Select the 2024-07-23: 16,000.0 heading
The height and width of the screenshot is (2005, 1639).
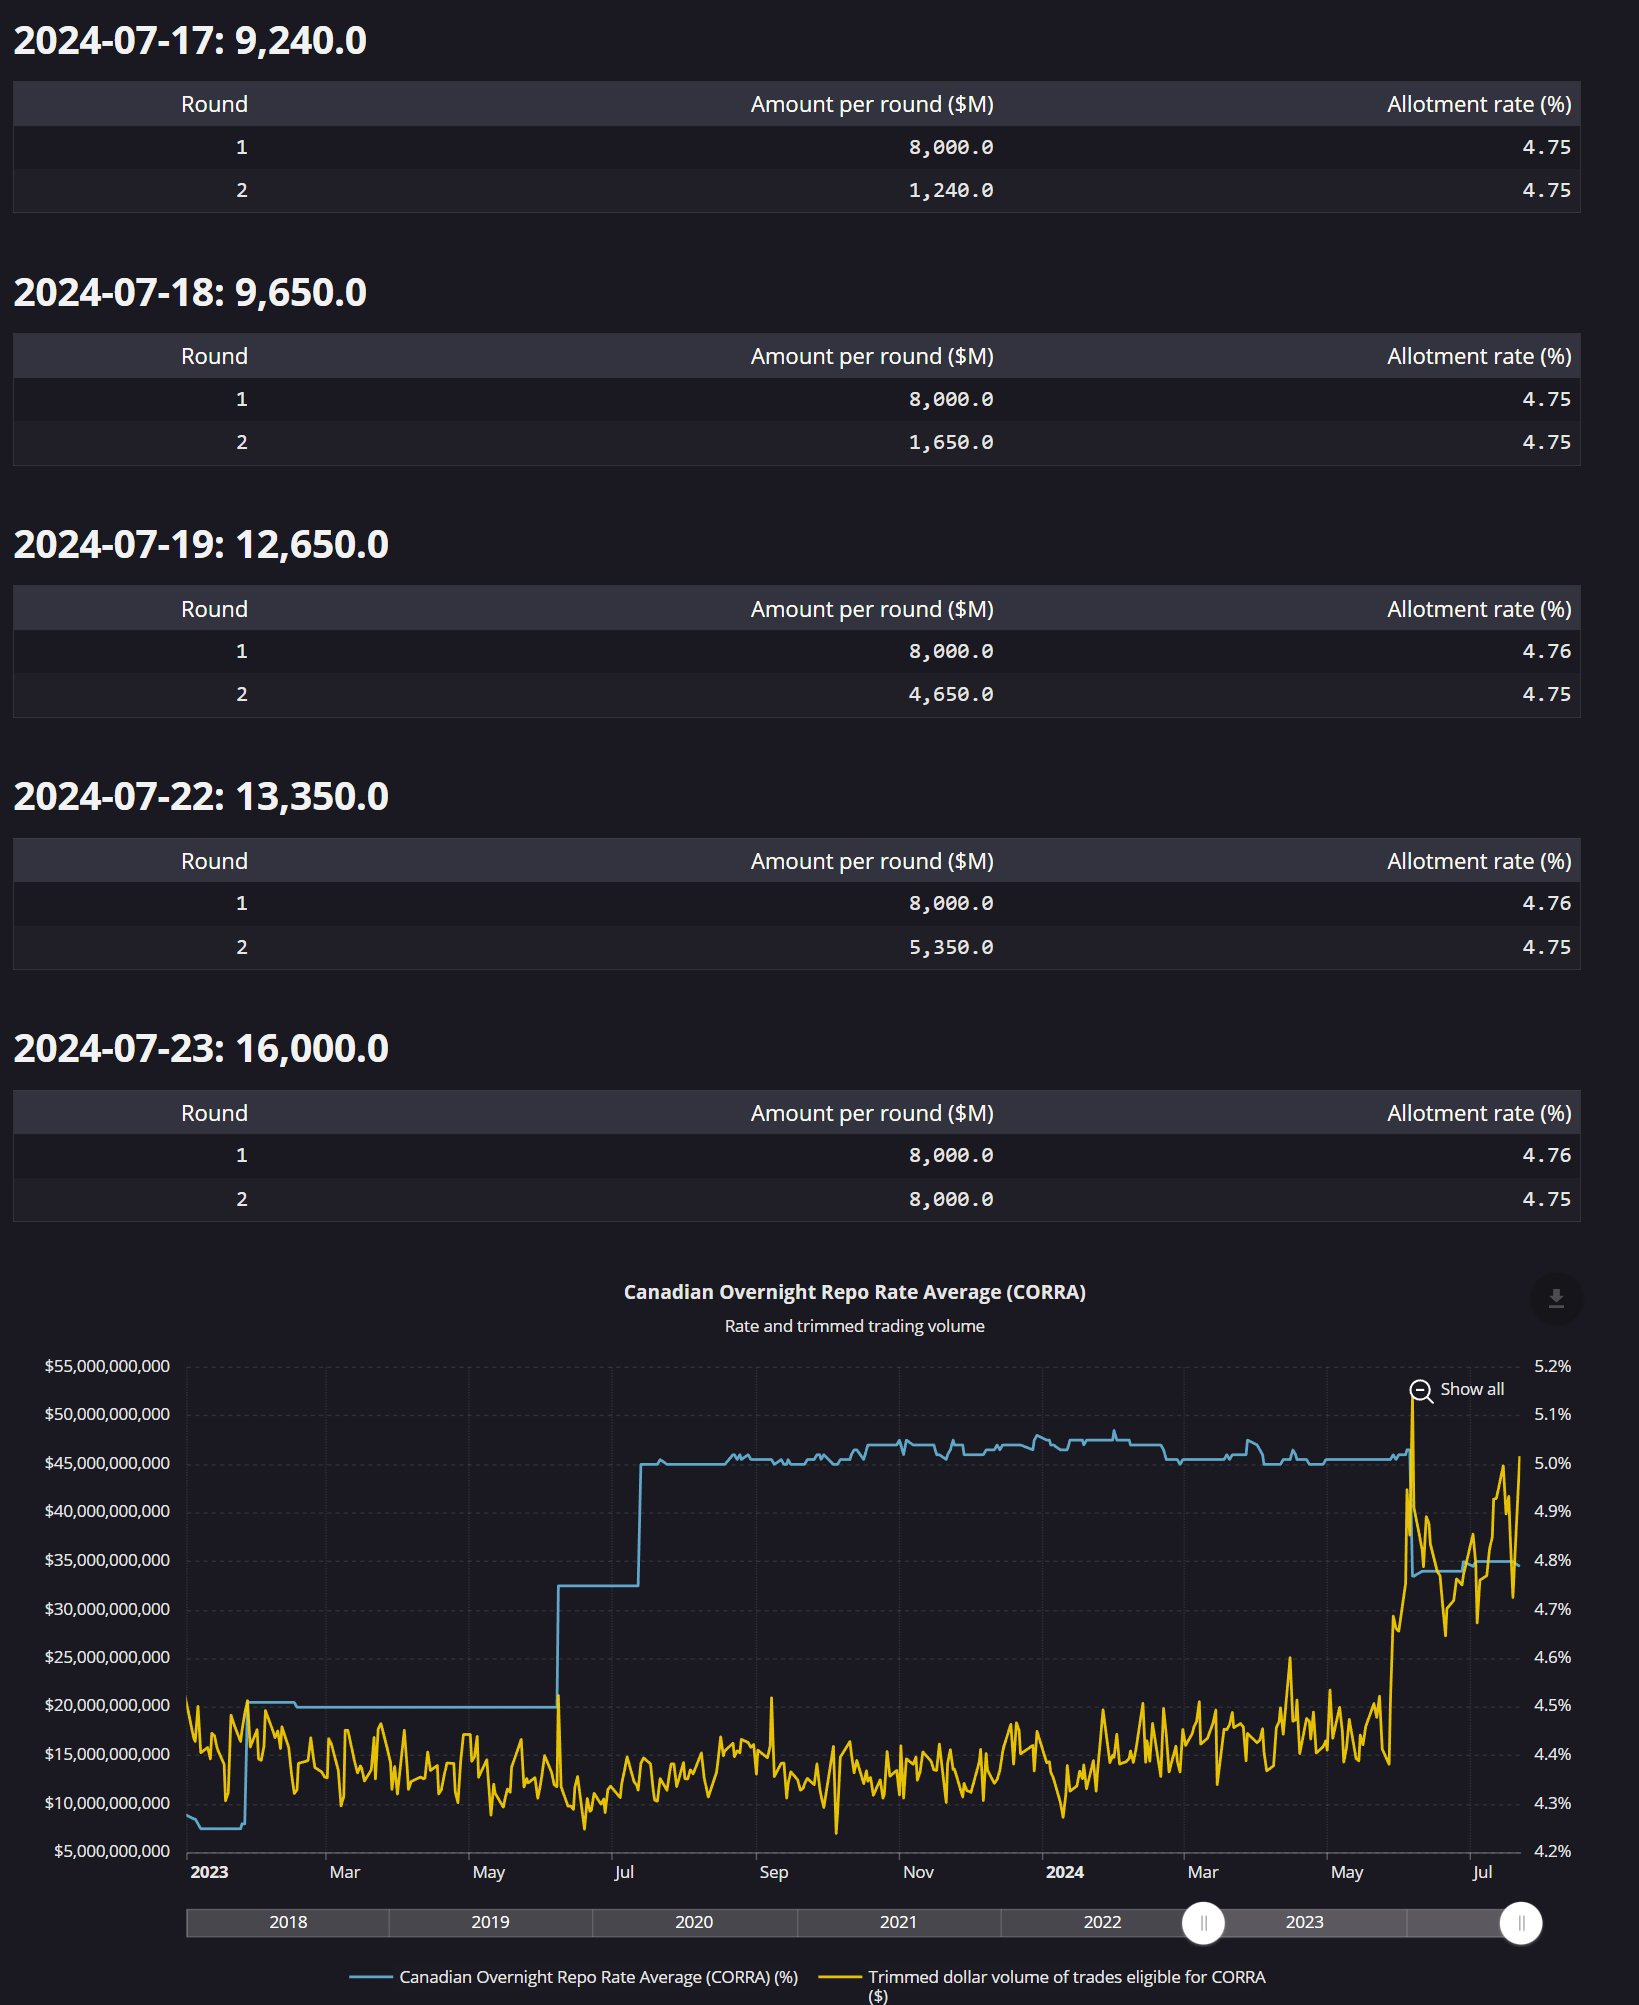coord(201,1048)
